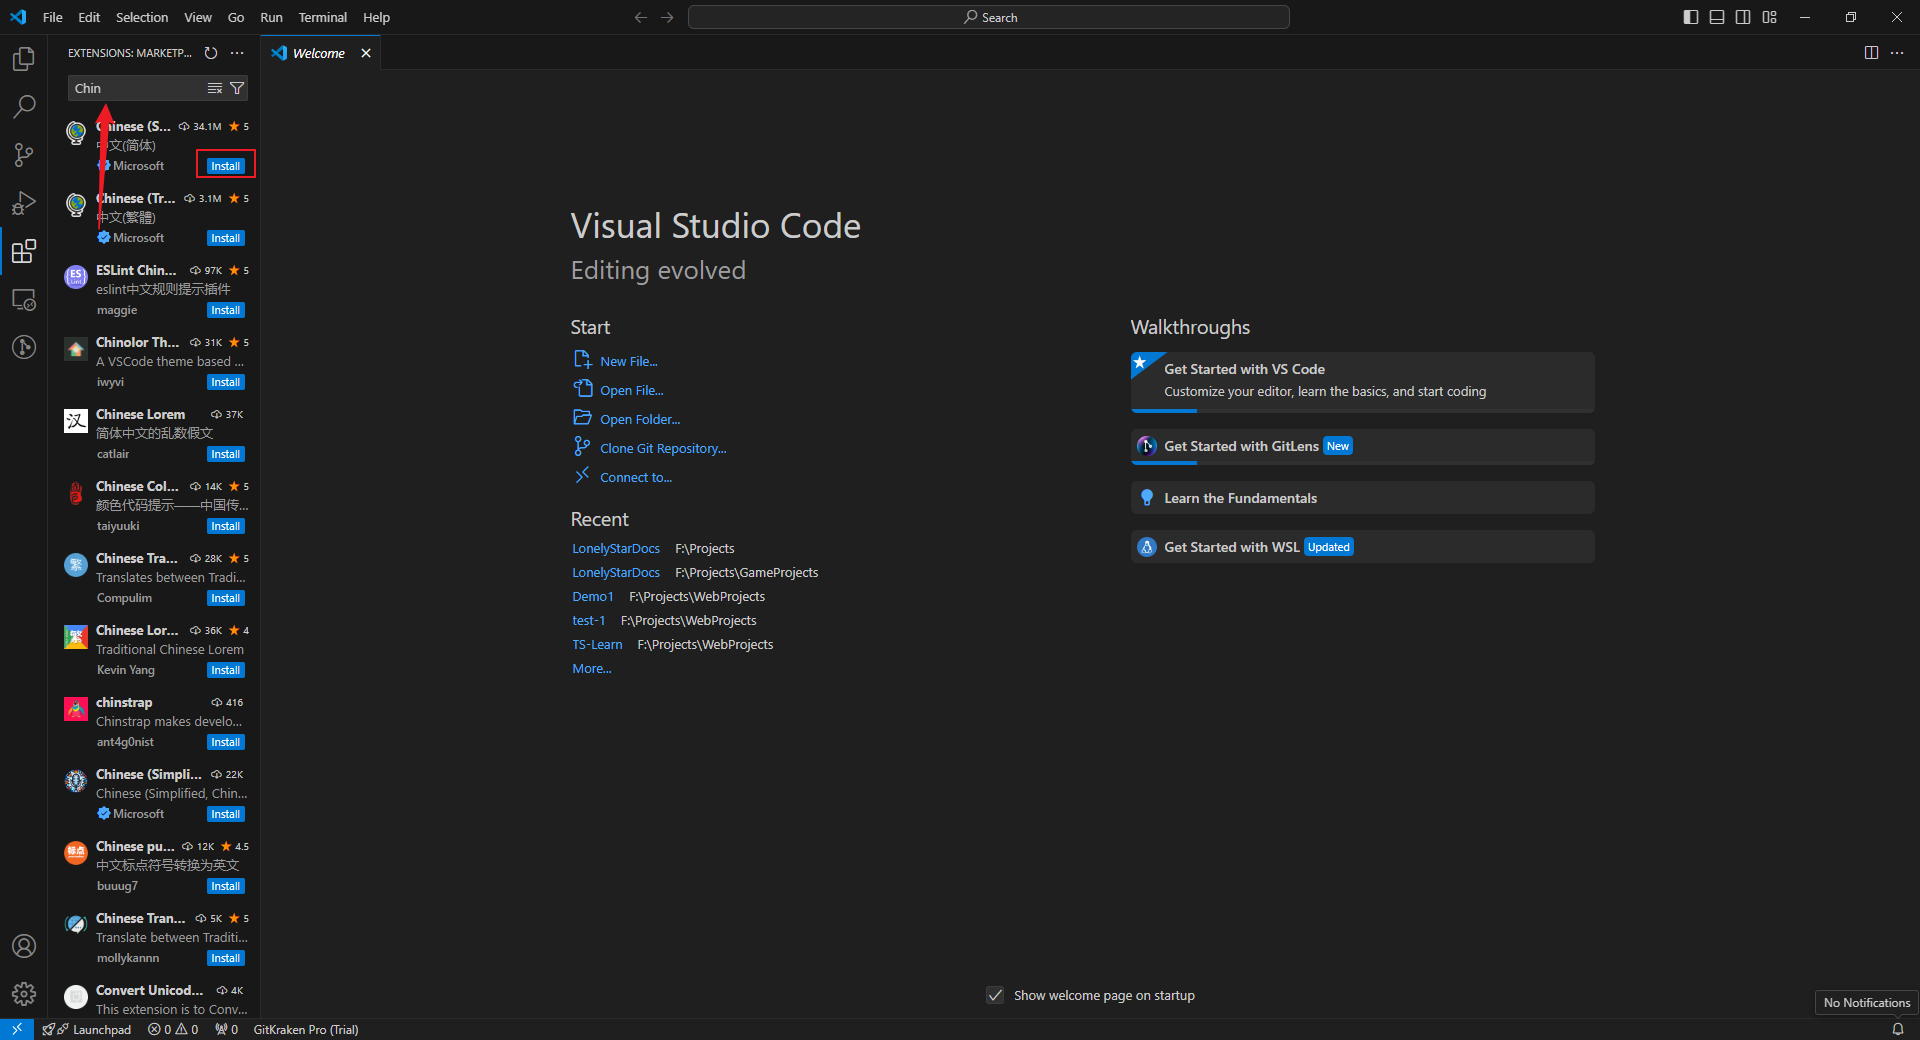
Task: Open recent project TS-Learn
Action: click(x=597, y=644)
